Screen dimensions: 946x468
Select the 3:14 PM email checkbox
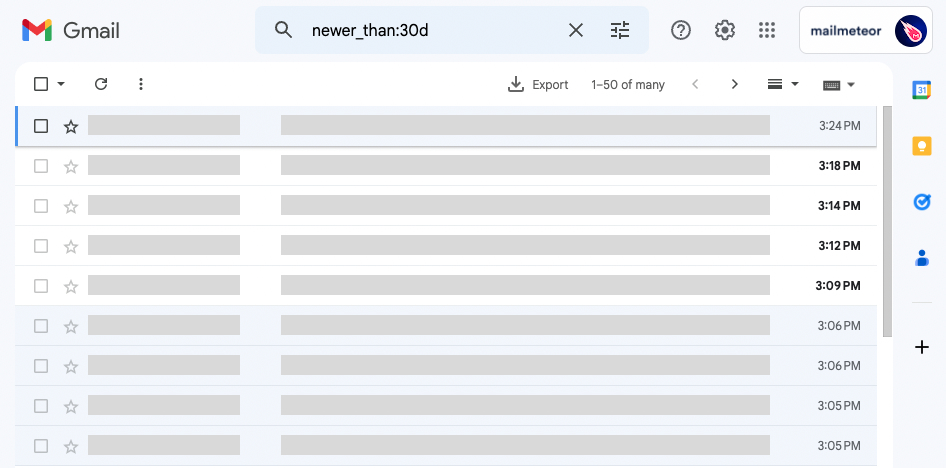pyautogui.click(x=41, y=206)
